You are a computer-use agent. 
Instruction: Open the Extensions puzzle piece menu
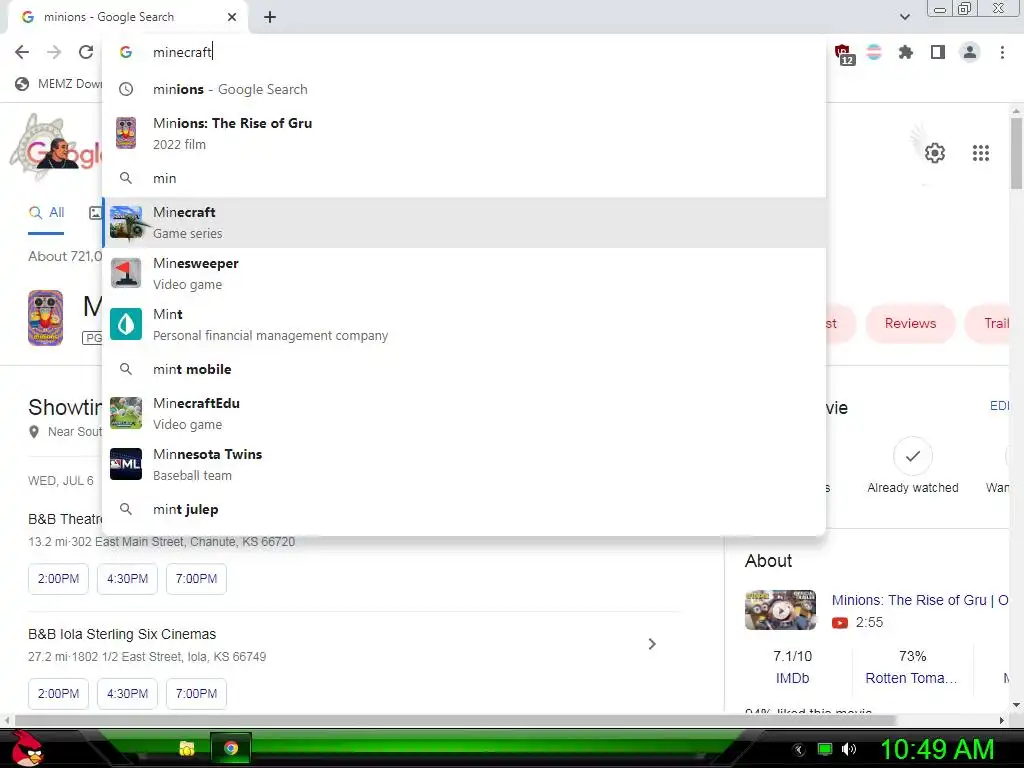tap(906, 52)
